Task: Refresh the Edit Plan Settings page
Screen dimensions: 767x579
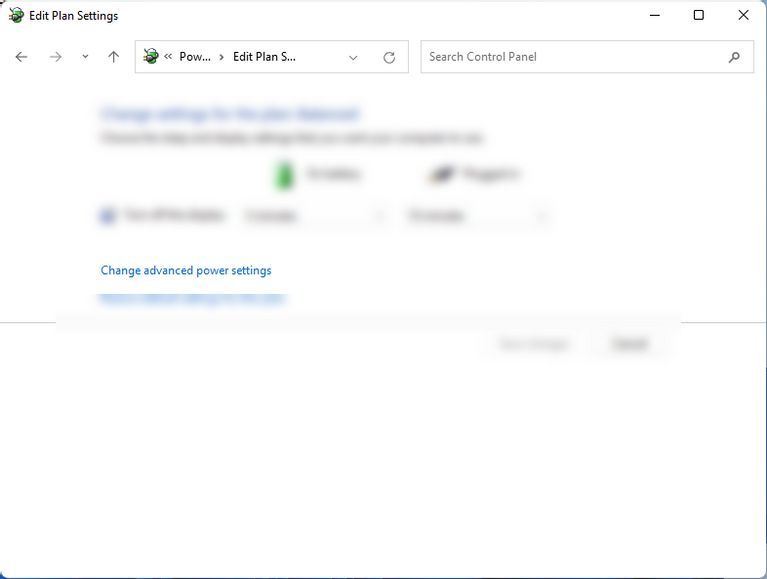Action: (x=389, y=57)
